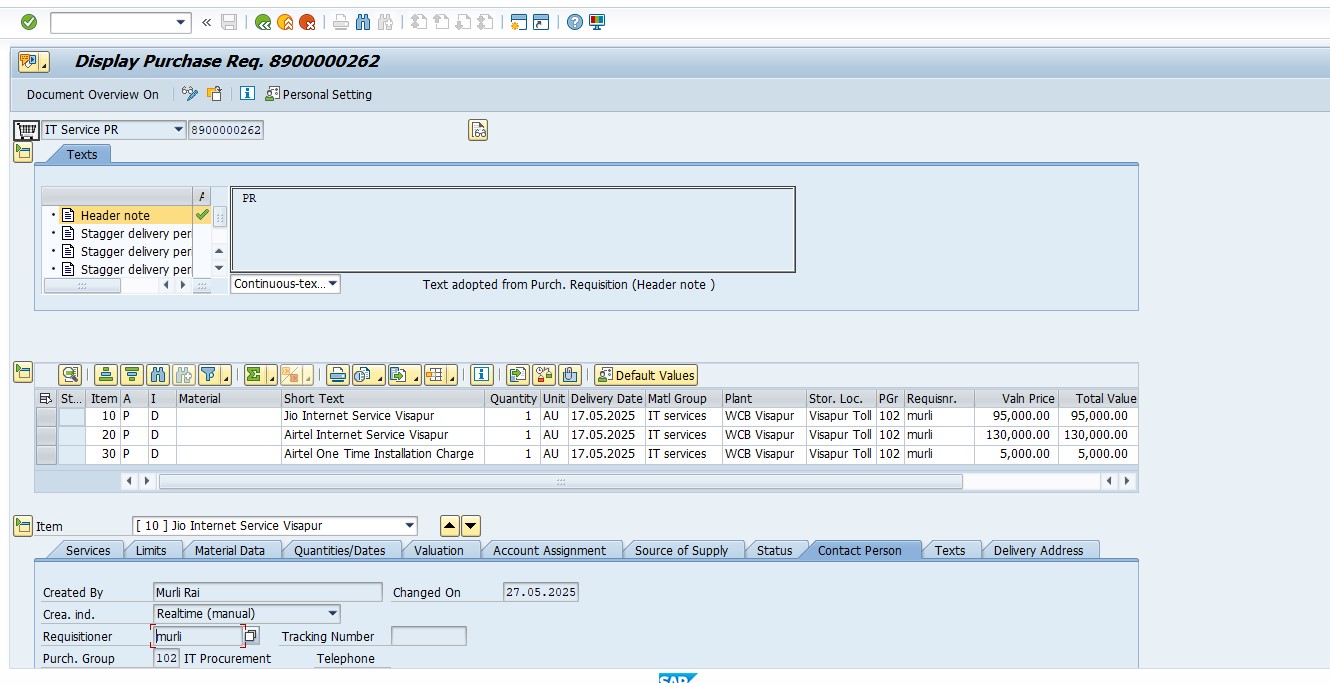Switch to the Account Assignment tab
Viewport: 1330px width, 683px height.
[549, 550]
